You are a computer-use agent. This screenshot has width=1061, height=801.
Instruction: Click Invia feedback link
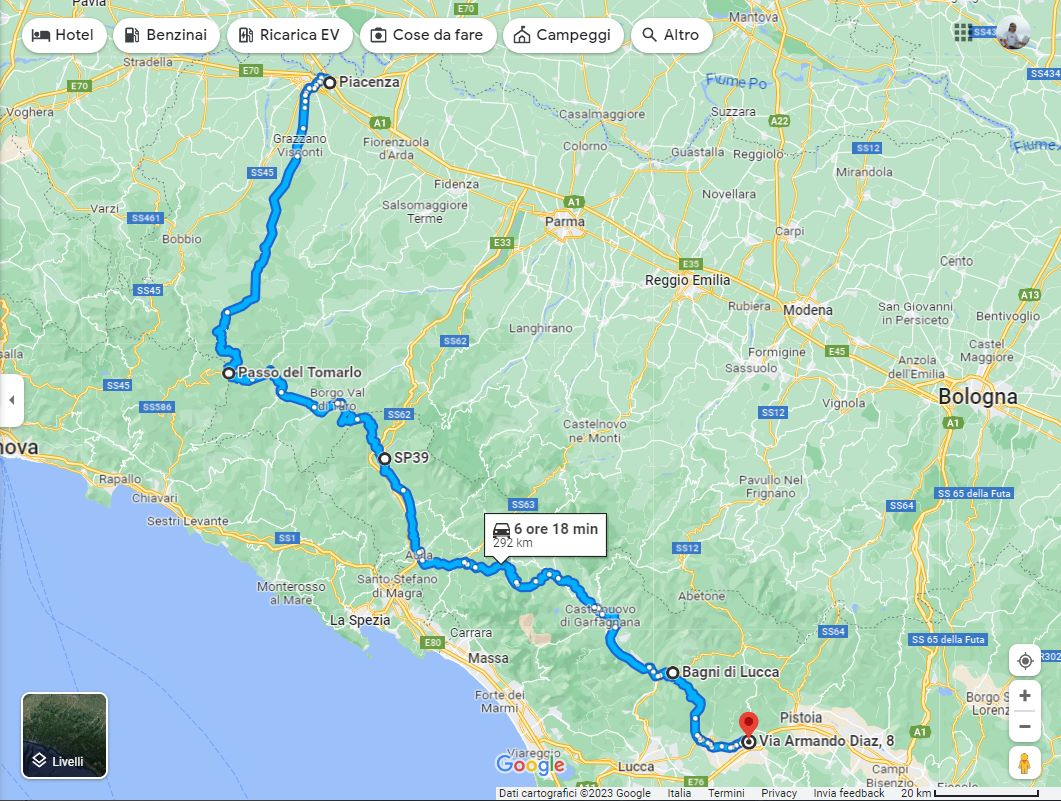[x=849, y=793]
